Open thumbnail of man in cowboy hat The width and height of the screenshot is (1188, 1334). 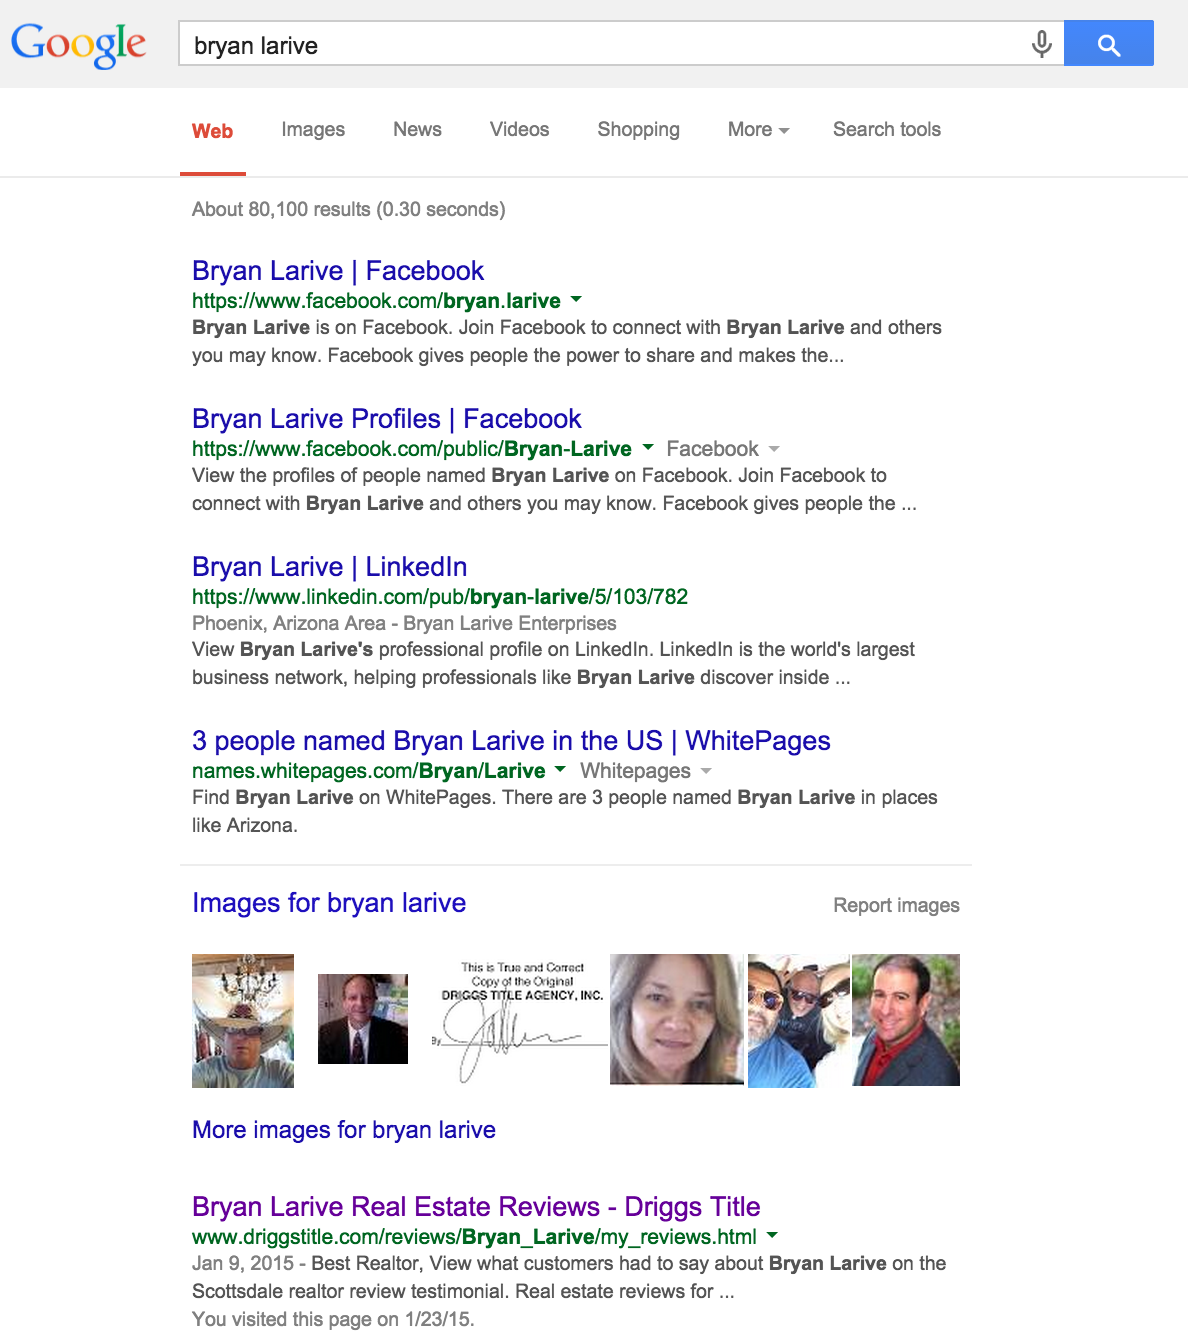243,1020
